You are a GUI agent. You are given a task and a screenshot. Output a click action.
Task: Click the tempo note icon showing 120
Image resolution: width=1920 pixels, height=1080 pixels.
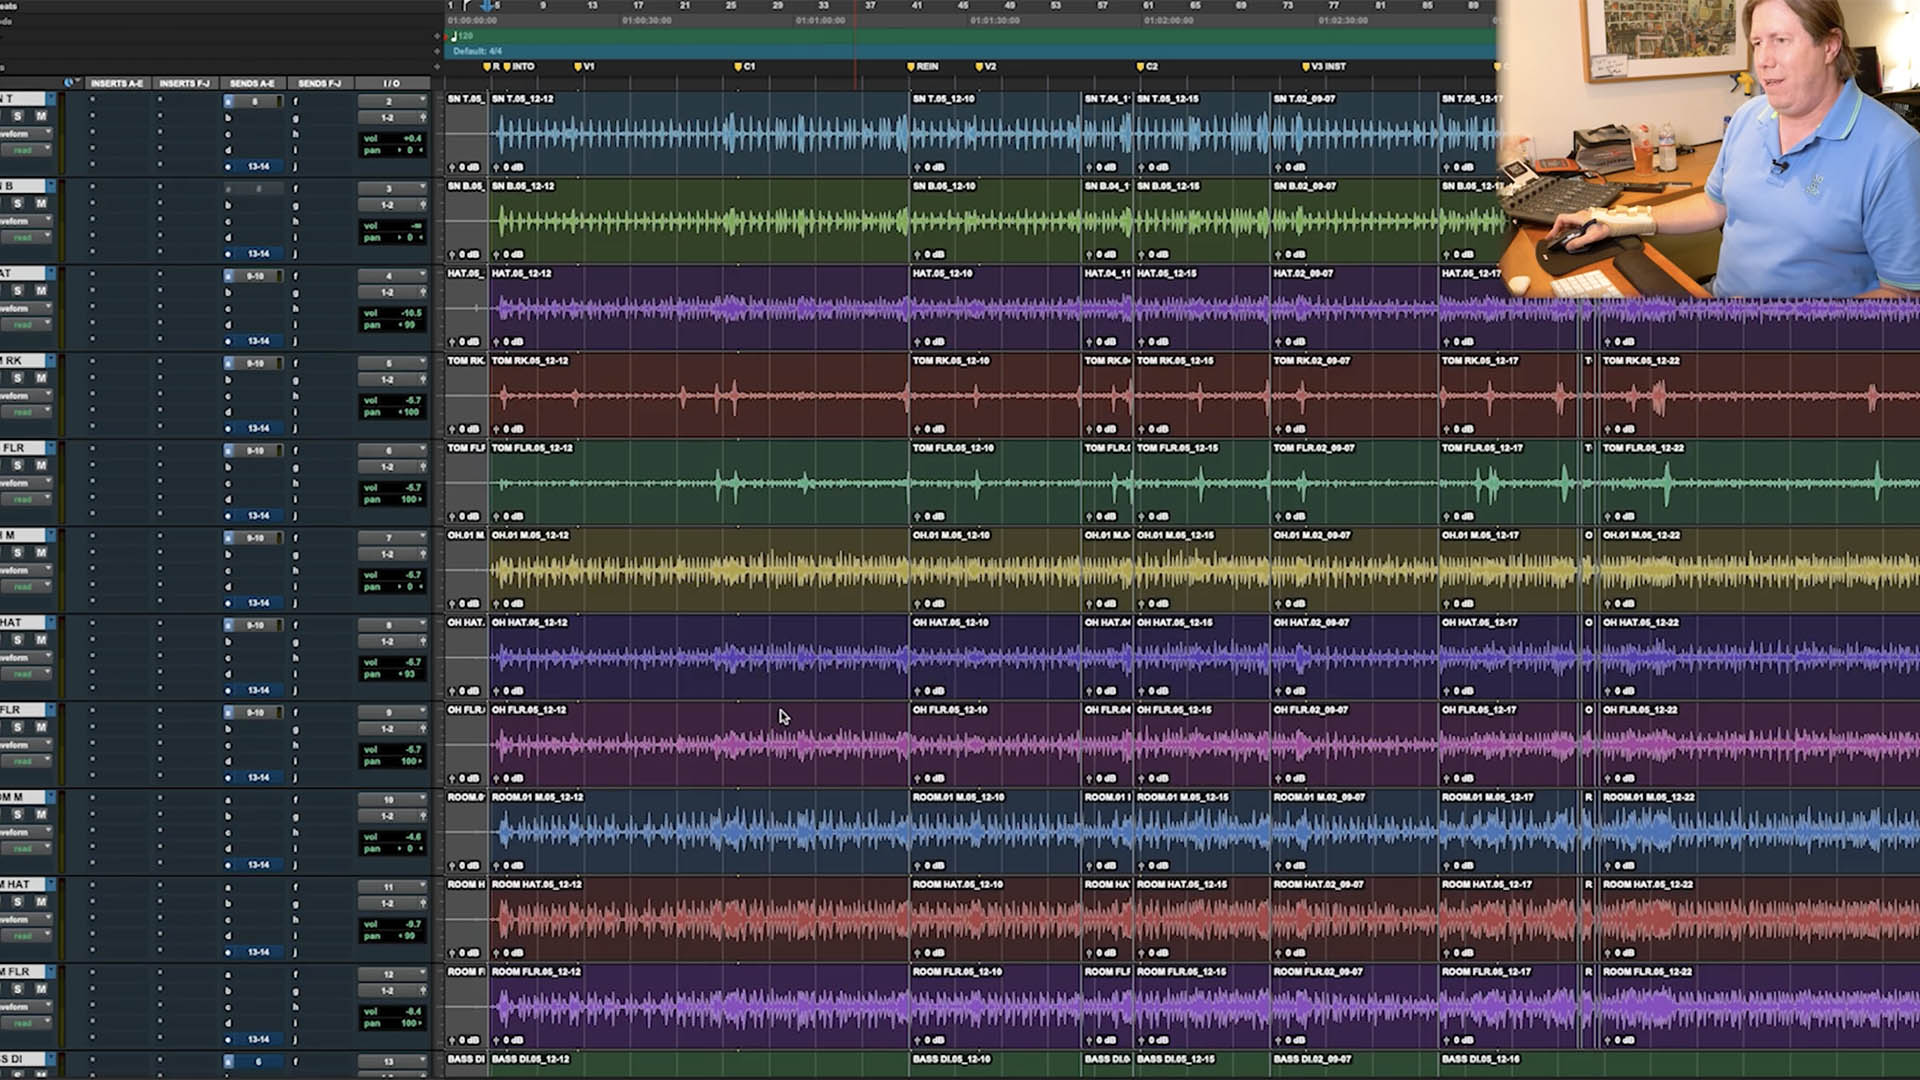[454, 36]
